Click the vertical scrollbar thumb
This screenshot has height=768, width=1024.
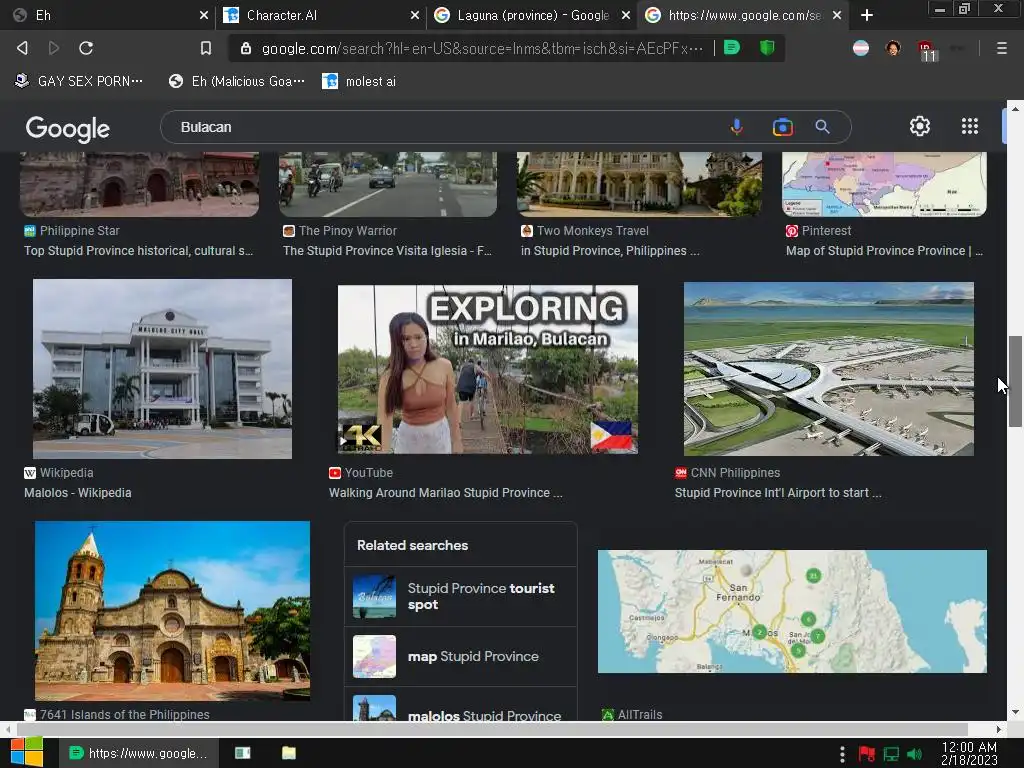pyautogui.click(x=1015, y=381)
